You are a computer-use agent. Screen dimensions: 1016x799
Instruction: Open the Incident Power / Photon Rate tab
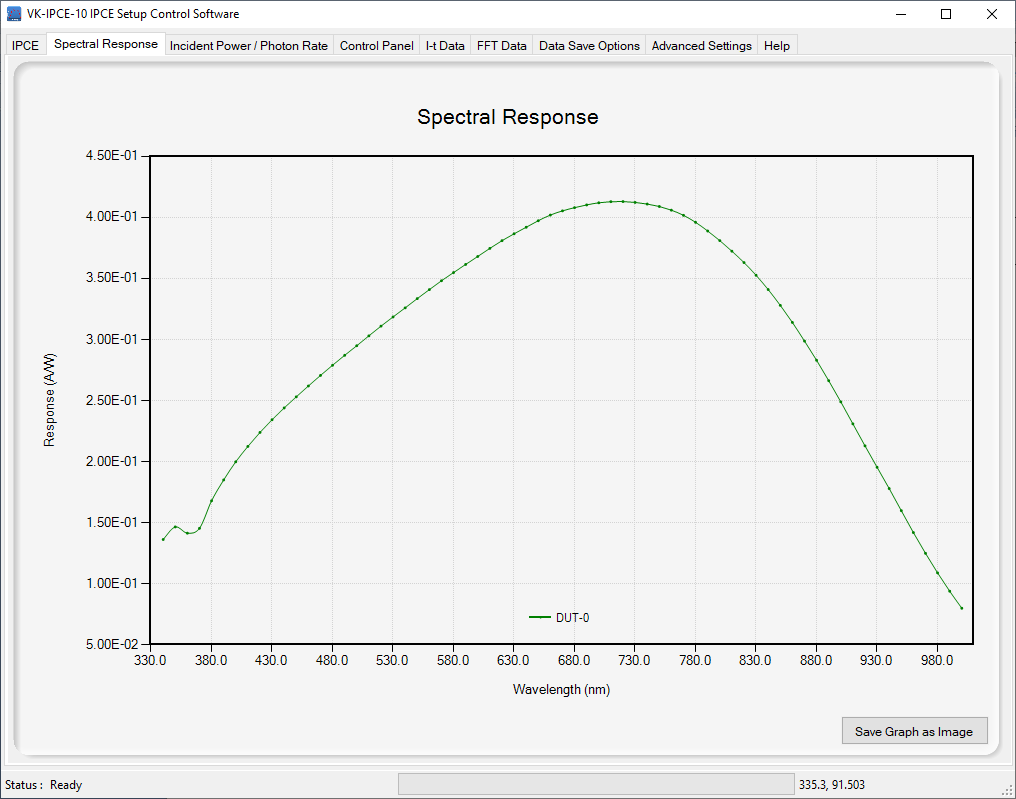248,46
